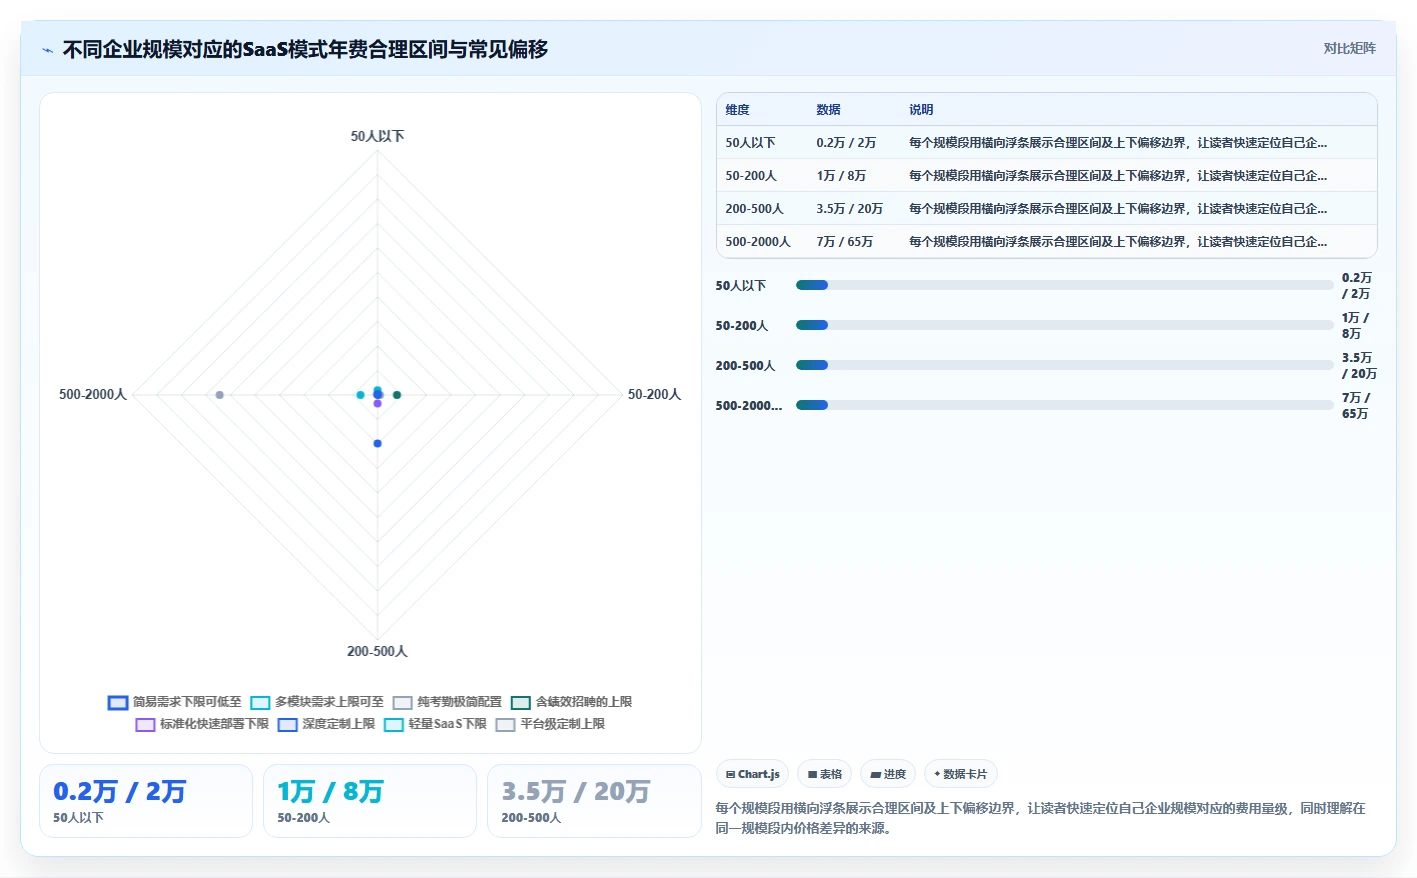The image size is (1417, 878).
Task: Click progress value 0.2万 / 2万
Action: (x=1357, y=285)
